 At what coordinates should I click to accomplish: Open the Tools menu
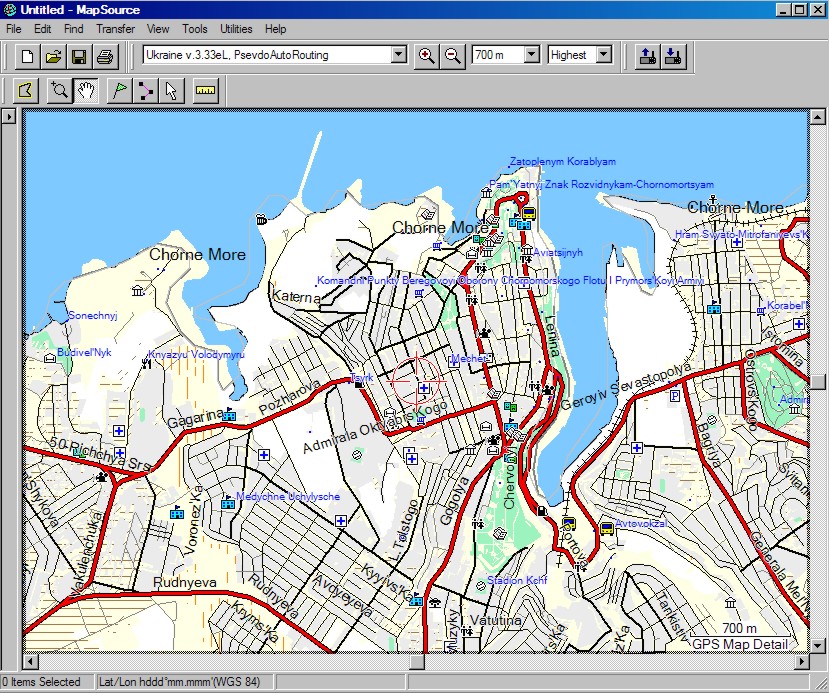tap(195, 29)
